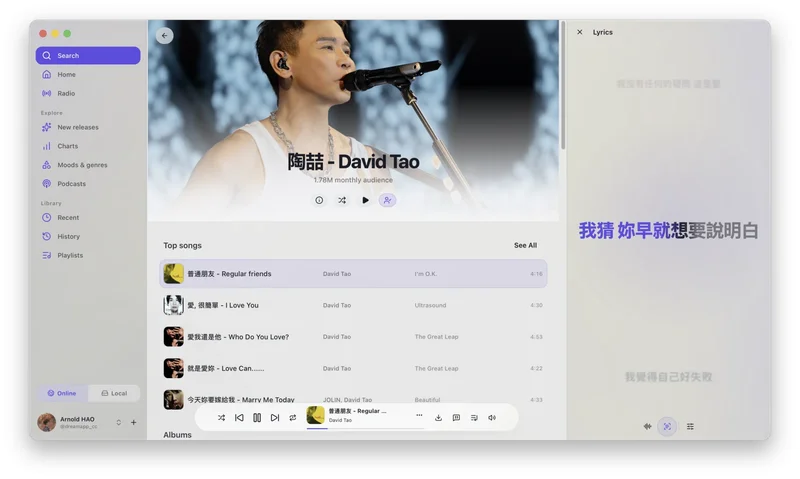Select the faded upcoming lyric line below
The image size is (800, 479).
pyautogui.click(x=668, y=377)
